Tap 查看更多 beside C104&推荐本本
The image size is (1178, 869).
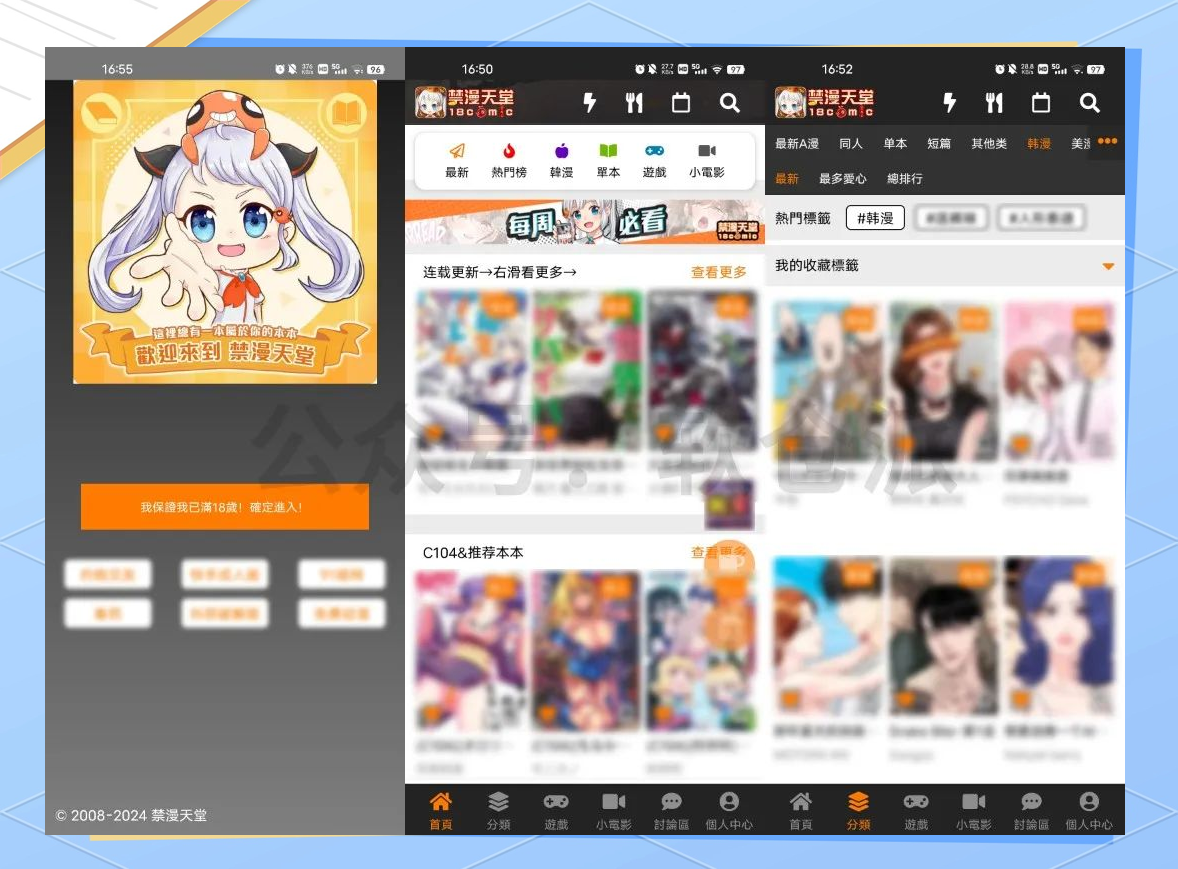pos(718,552)
